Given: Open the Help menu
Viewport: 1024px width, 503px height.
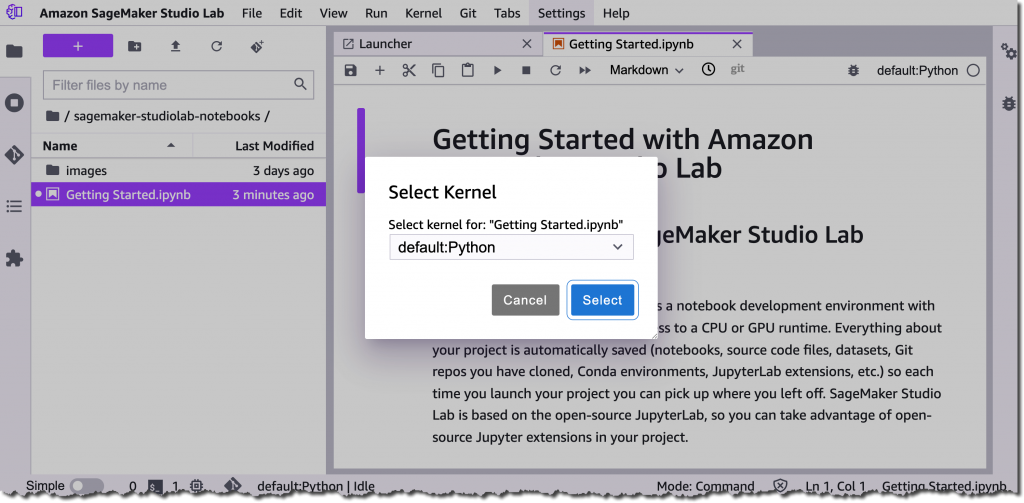Looking at the screenshot, I should tap(616, 13).
